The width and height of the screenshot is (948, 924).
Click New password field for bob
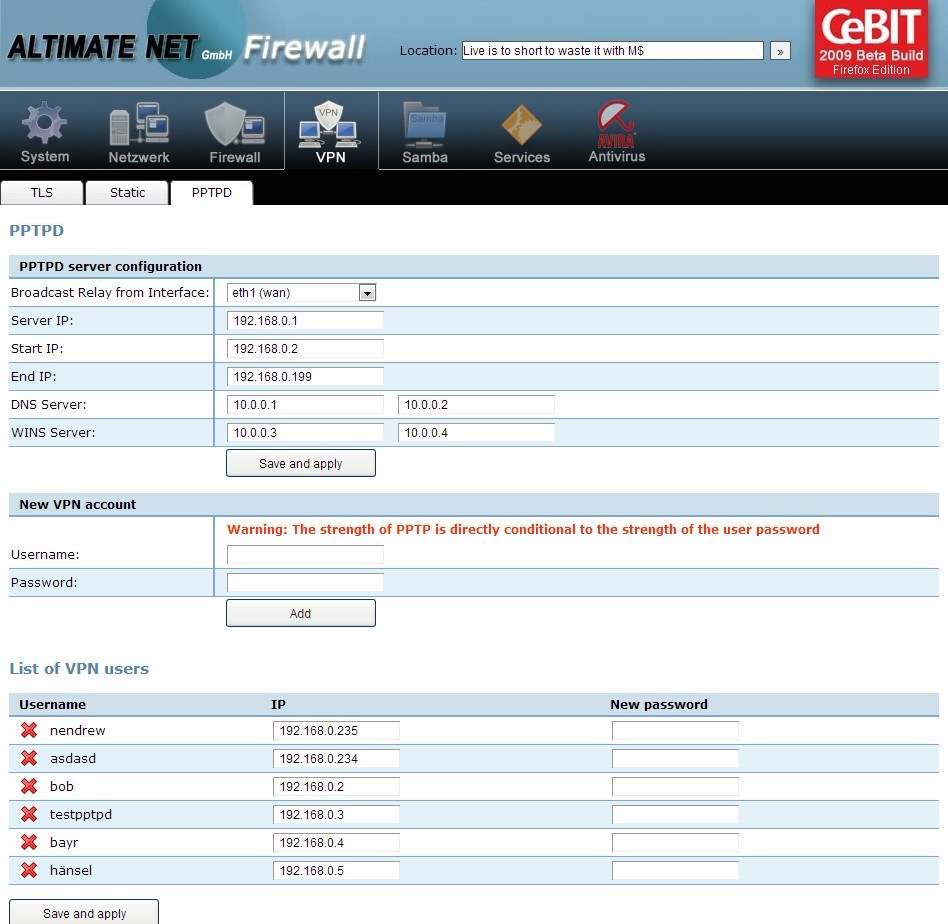tap(675, 786)
